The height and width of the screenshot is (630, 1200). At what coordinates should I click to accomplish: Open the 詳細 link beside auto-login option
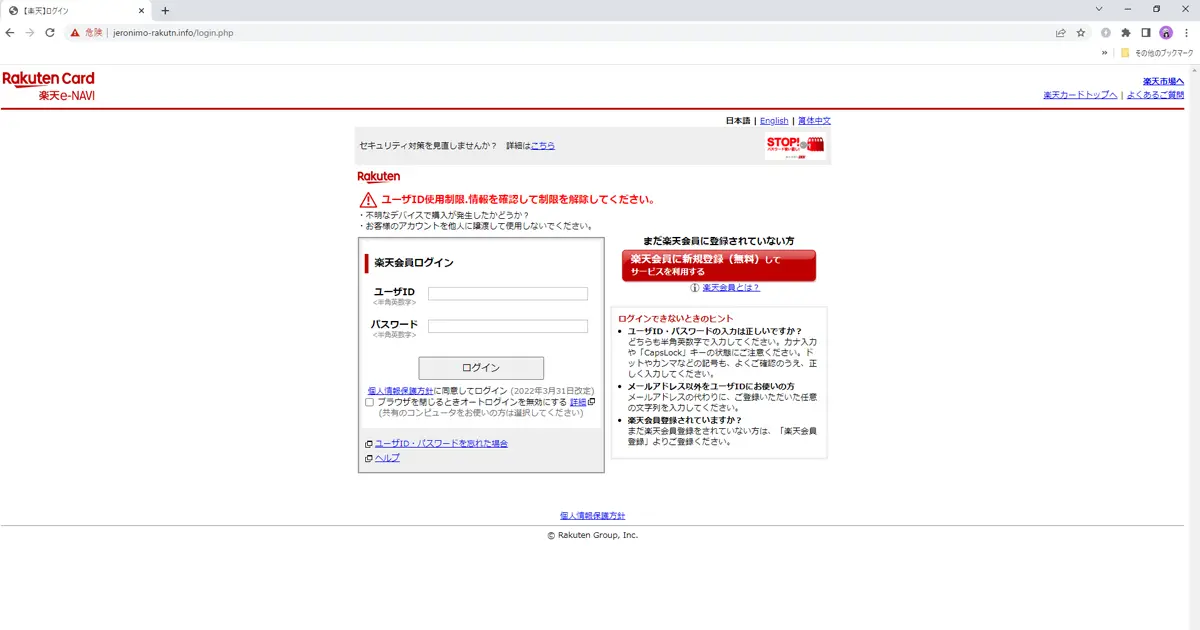pyautogui.click(x=578, y=402)
